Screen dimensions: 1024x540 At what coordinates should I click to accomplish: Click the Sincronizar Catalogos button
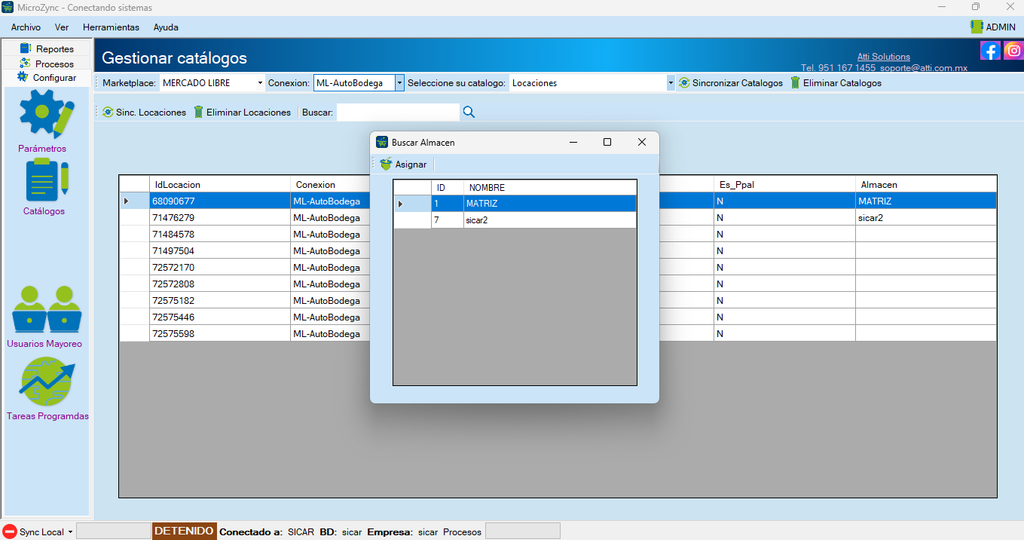[731, 83]
